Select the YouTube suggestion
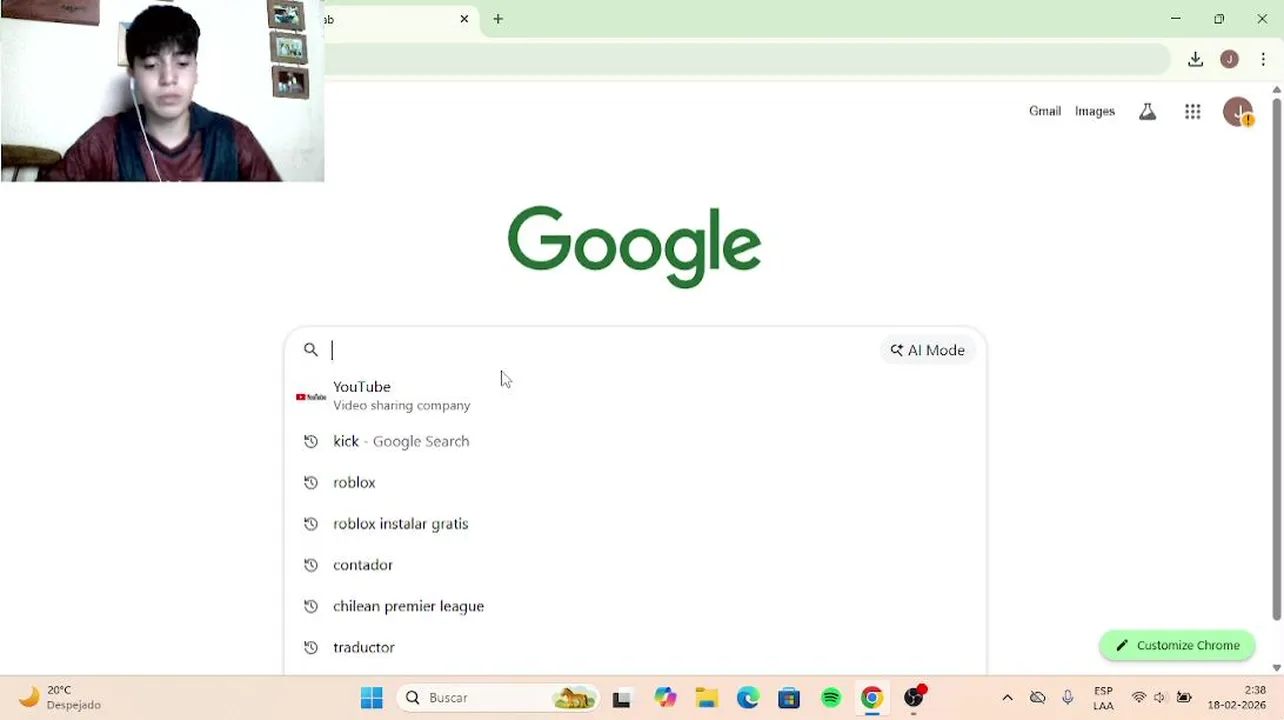This screenshot has width=1284, height=720. pyautogui.click(x=635, y=396)
